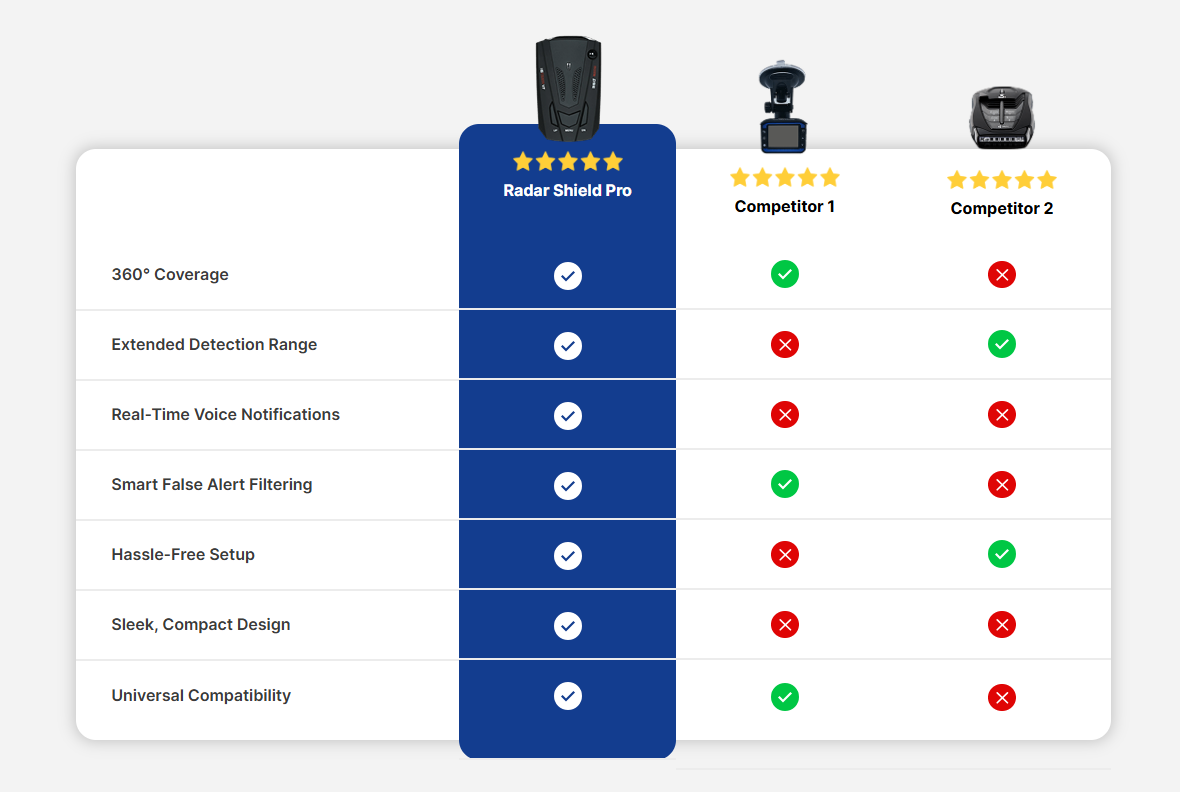Click Competitor 2 red X for Universal Compatibility
Image resolution: width=1180 pixels, height=792 pixels.
click(x=1002, y=698)
